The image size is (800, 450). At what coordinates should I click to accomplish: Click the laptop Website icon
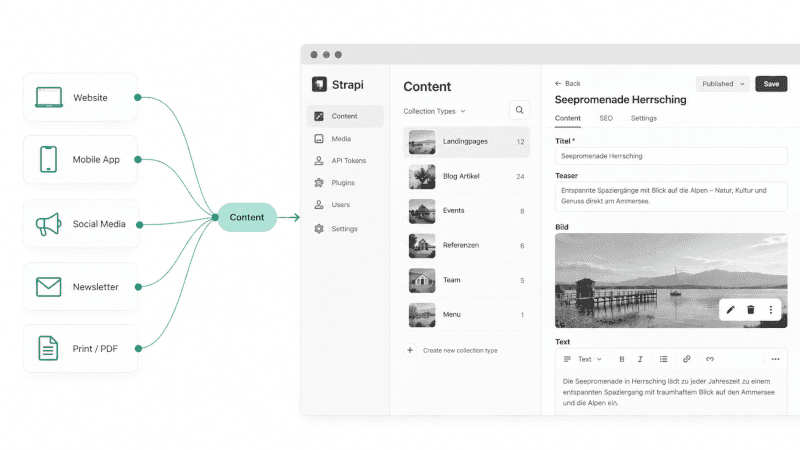49,97
